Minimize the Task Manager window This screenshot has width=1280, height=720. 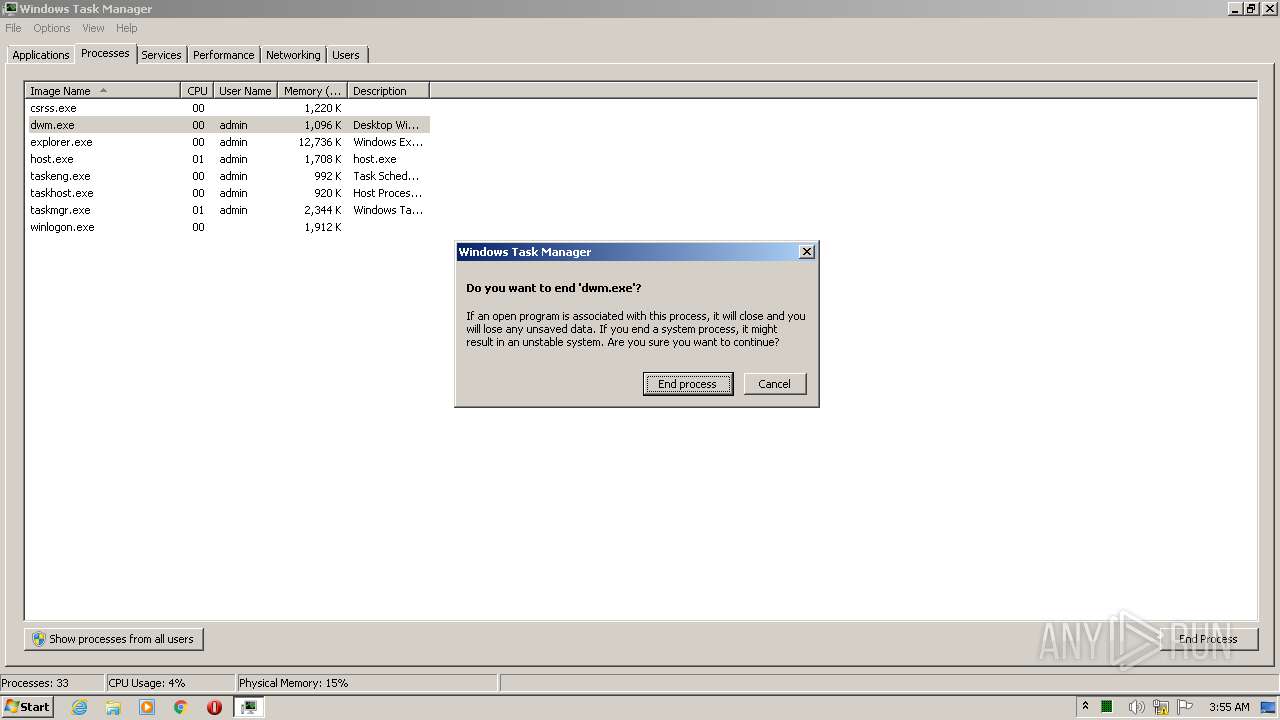(1235, 9)
